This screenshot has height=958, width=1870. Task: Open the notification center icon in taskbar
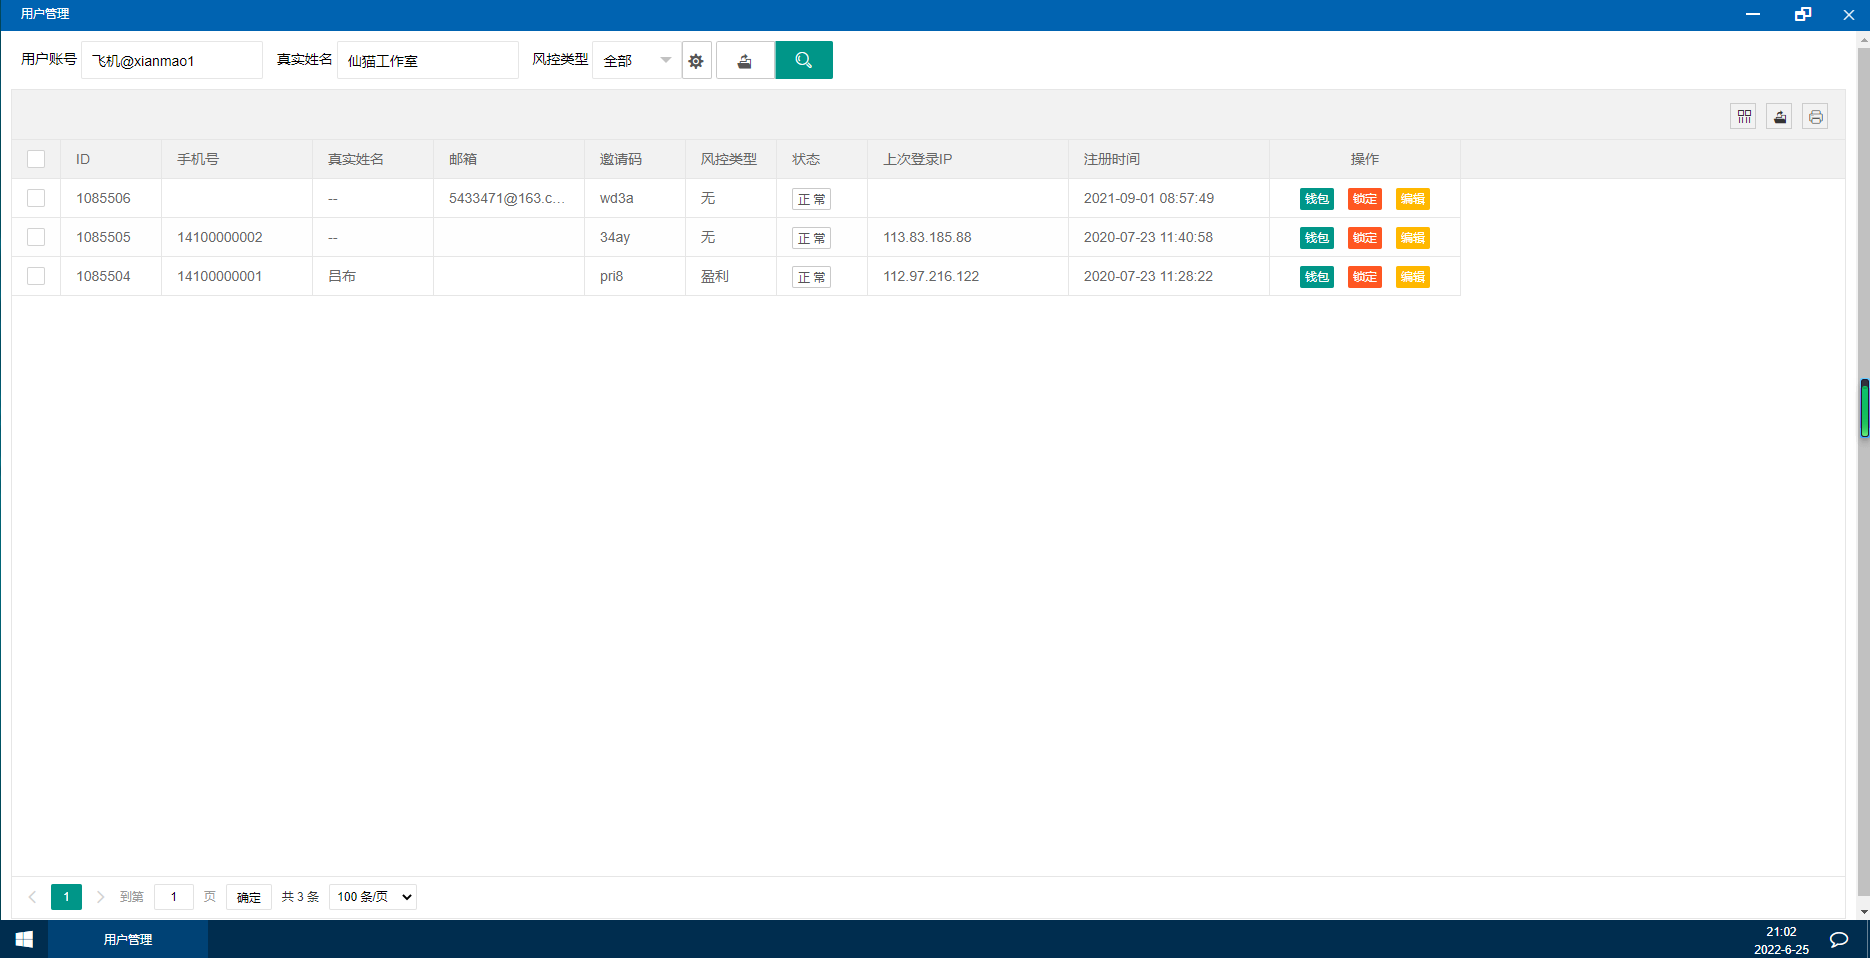pos(1838,939)
